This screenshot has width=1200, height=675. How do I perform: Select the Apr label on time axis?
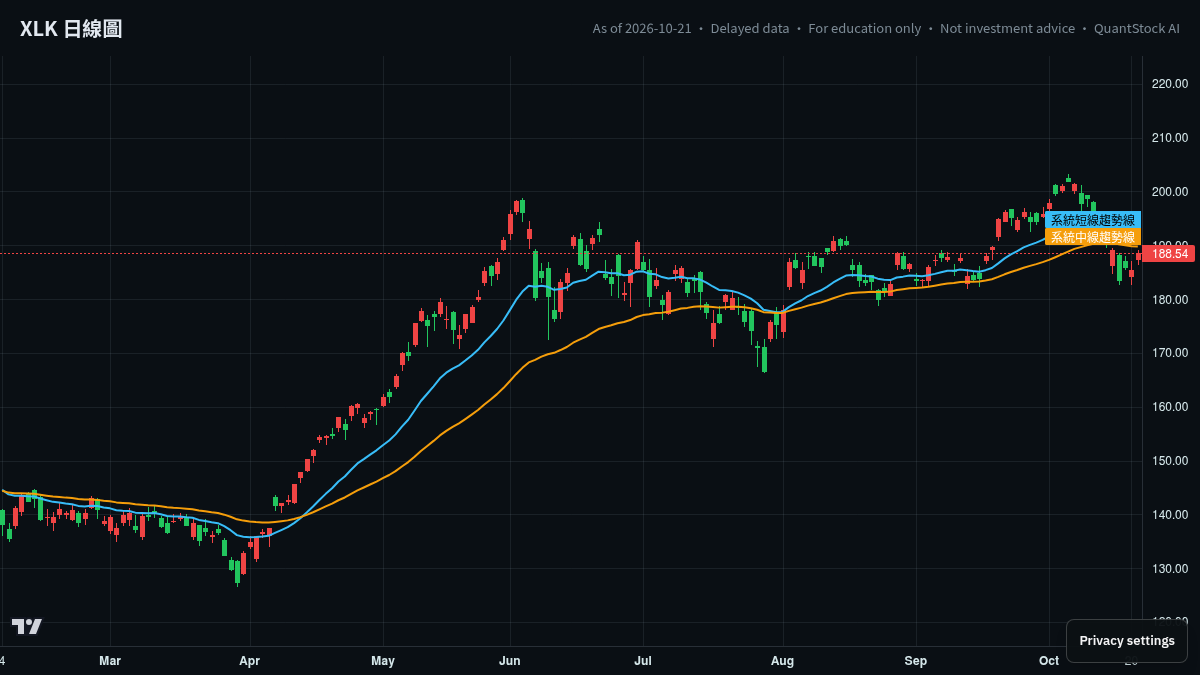(250, 661)
